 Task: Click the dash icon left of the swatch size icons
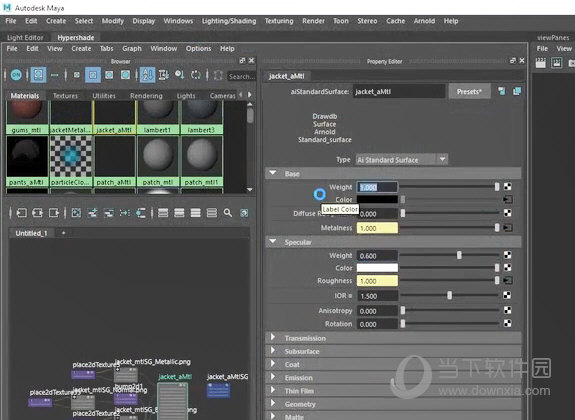pos(55,75)
